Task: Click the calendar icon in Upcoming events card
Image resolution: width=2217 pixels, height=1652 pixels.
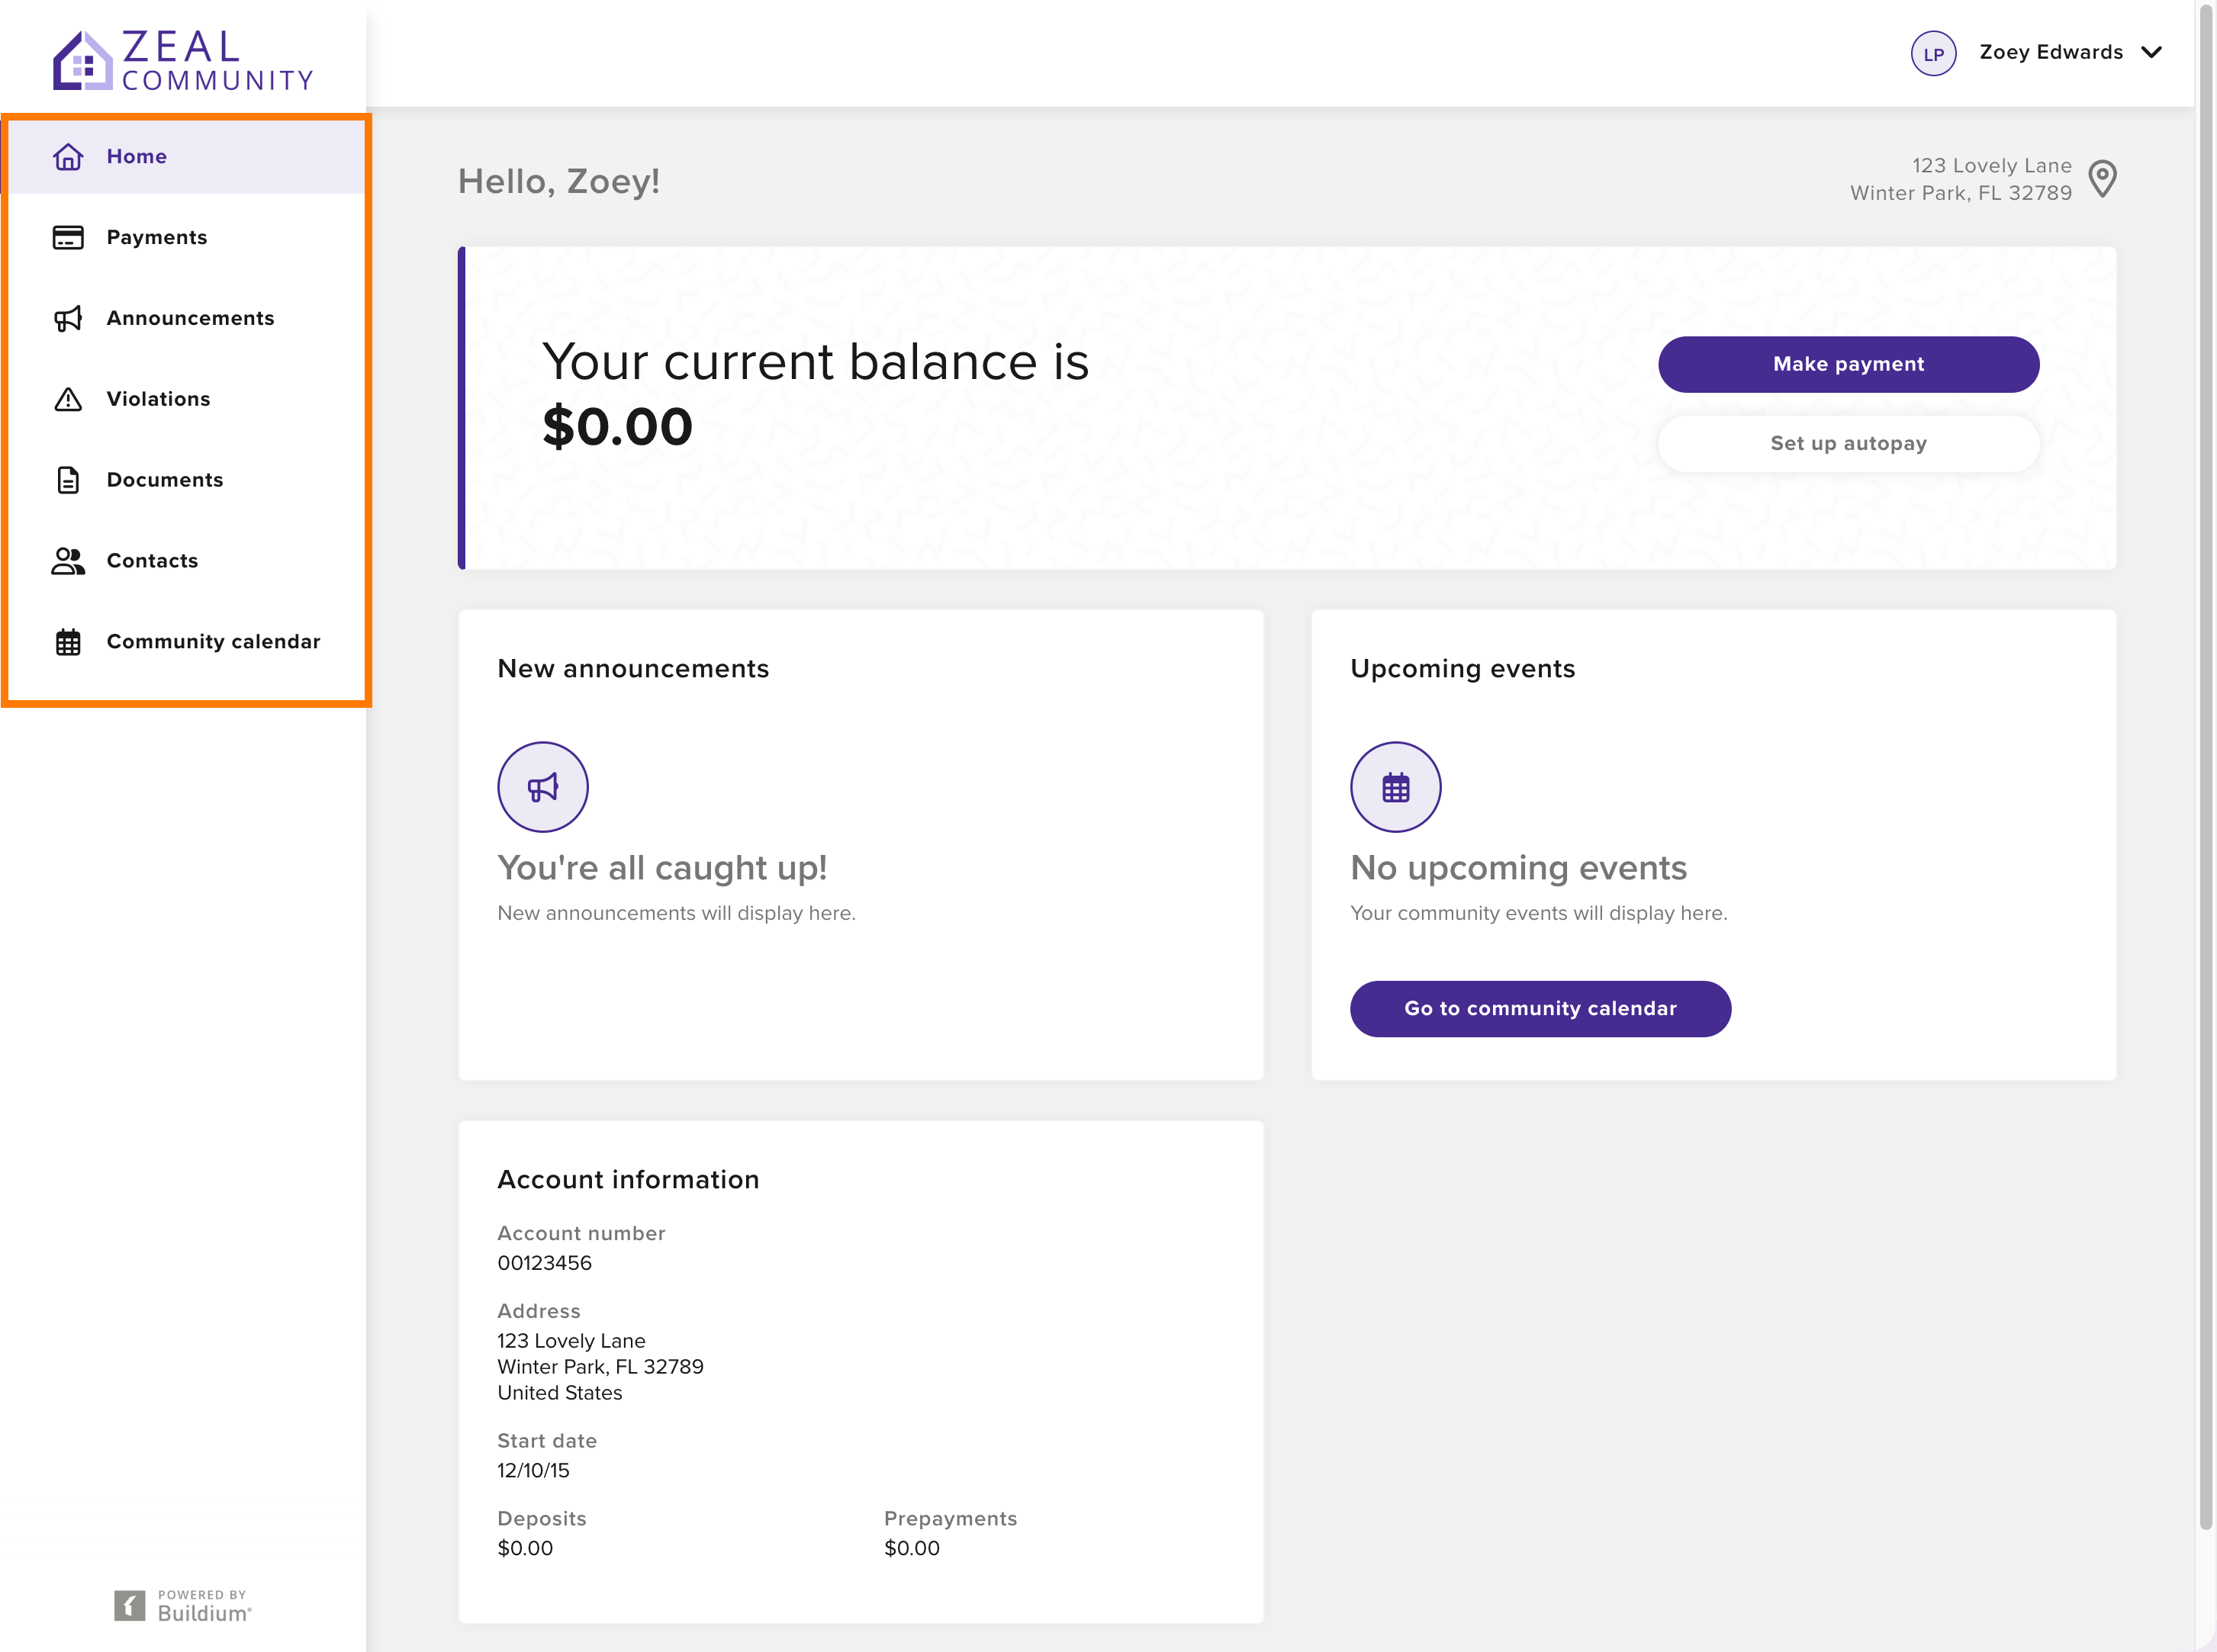Action: [1395, 787]
